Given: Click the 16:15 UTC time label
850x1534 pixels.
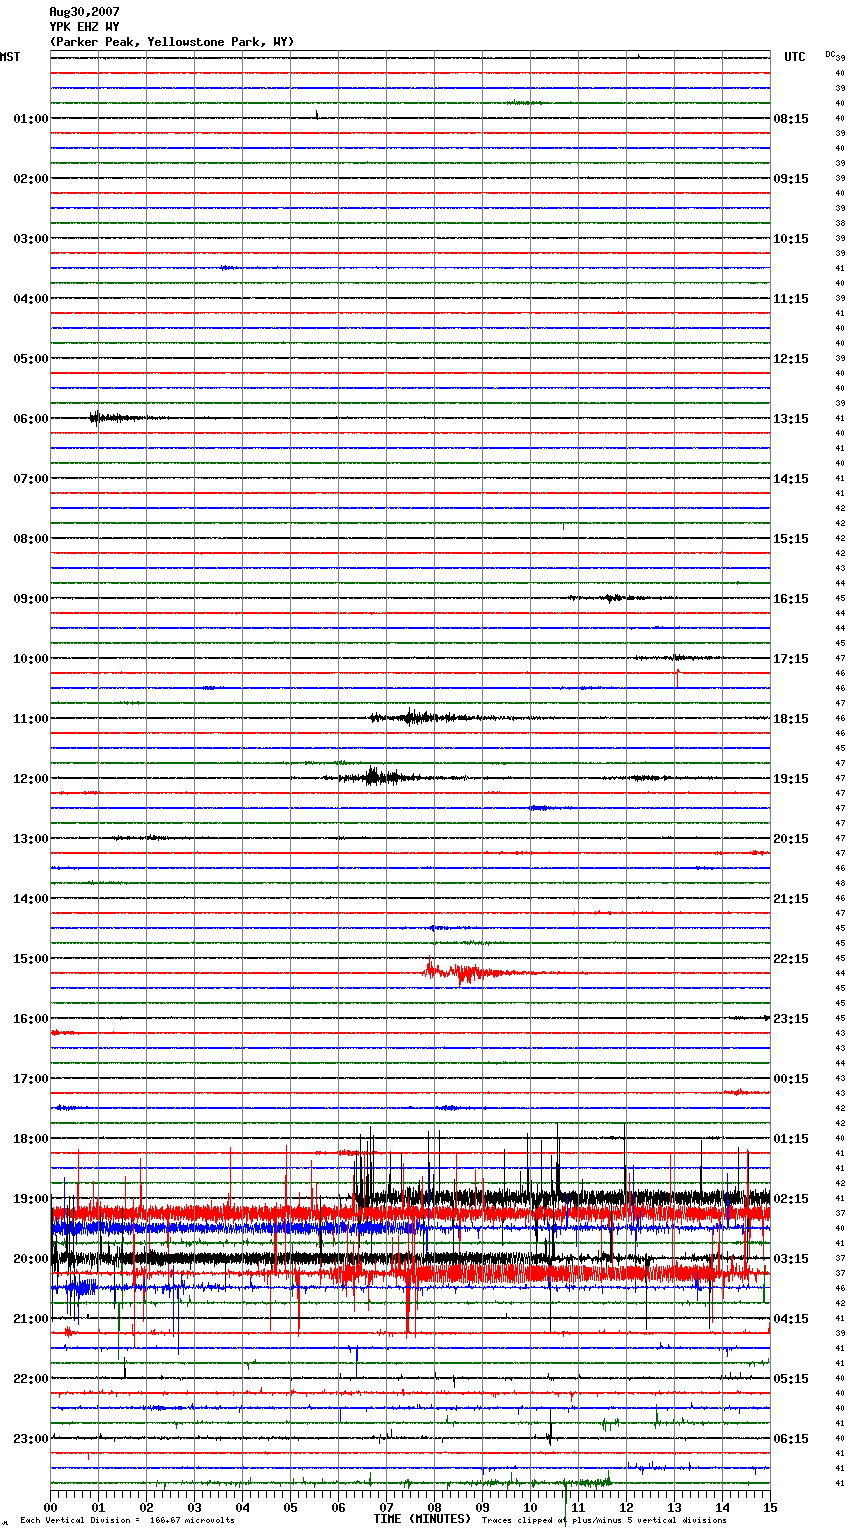Looking at the screenshot, I should click(x=791, y=599).
